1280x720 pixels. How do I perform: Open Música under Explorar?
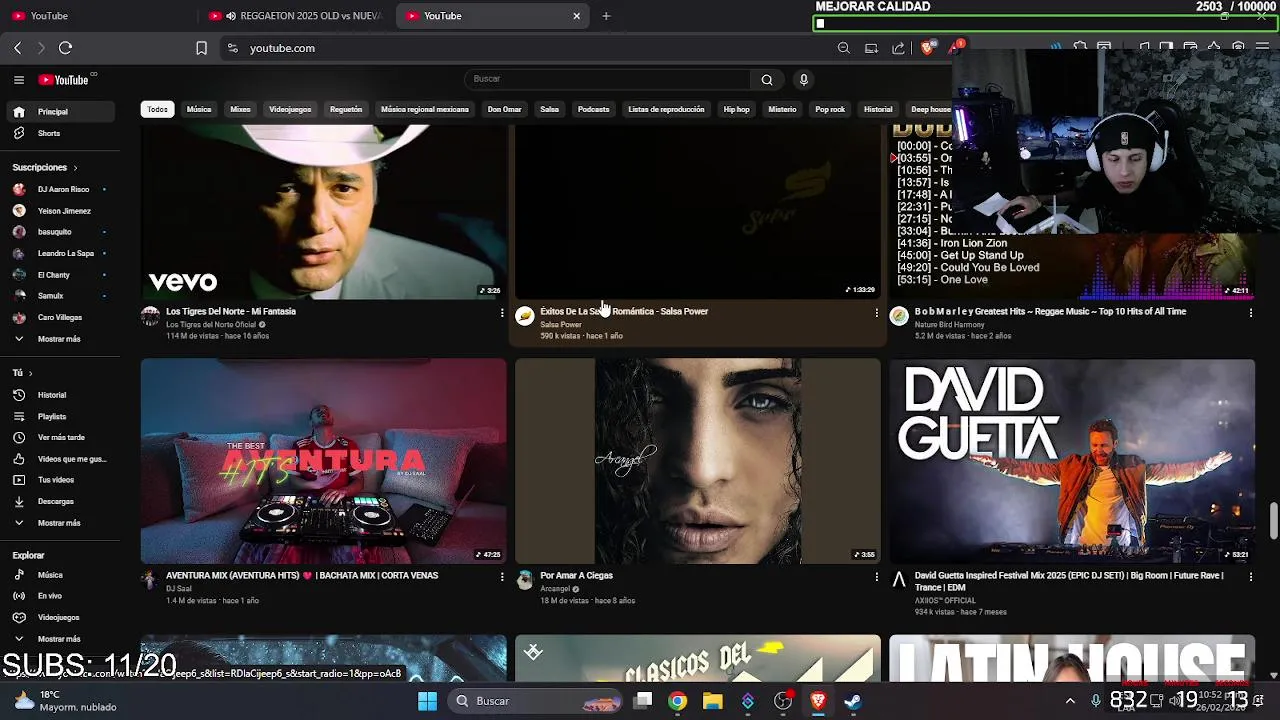60,575
